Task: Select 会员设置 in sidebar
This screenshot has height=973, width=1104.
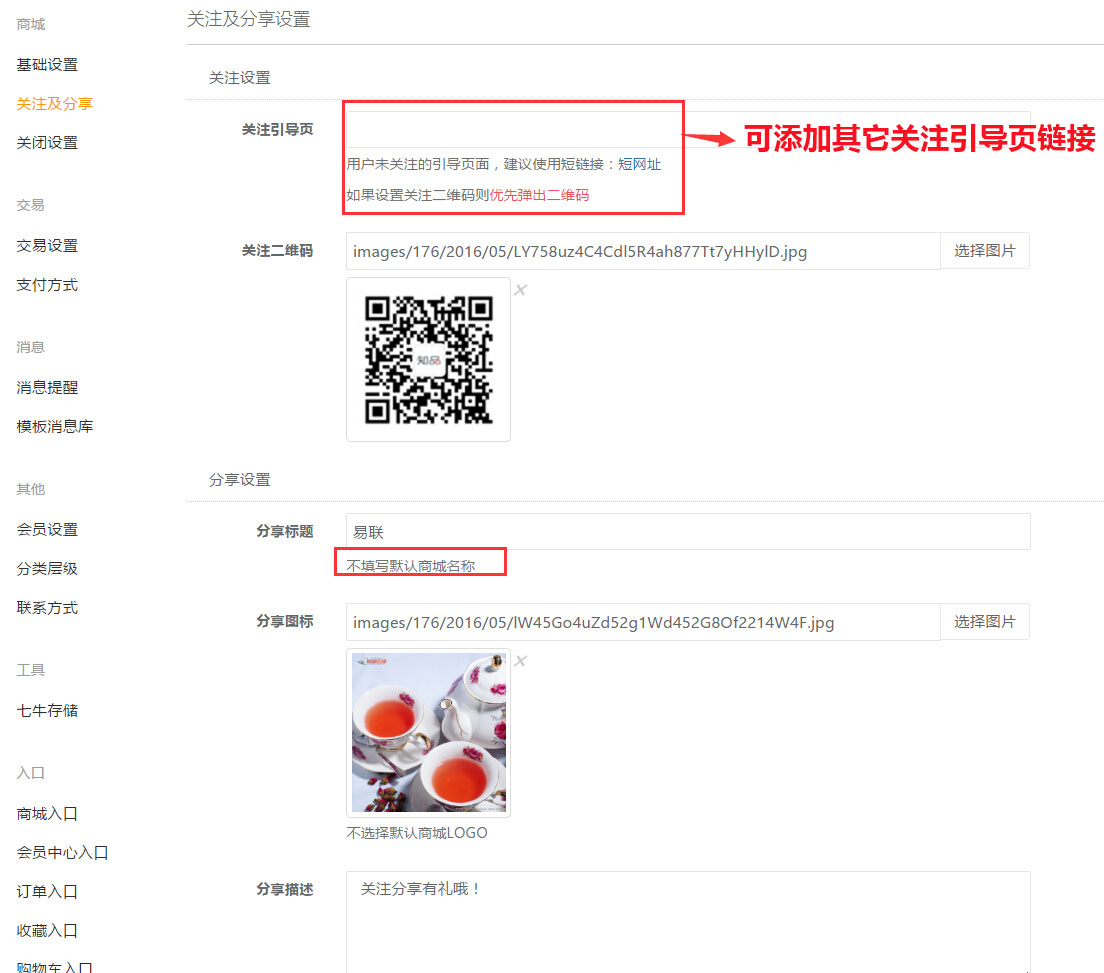Action: [x=47, y=530]
